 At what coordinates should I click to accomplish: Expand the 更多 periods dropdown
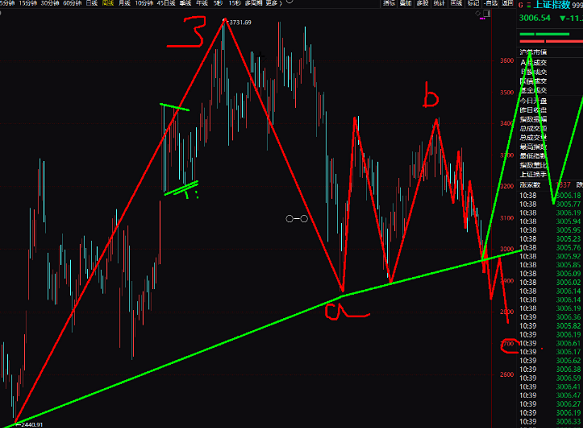[271, 3]
